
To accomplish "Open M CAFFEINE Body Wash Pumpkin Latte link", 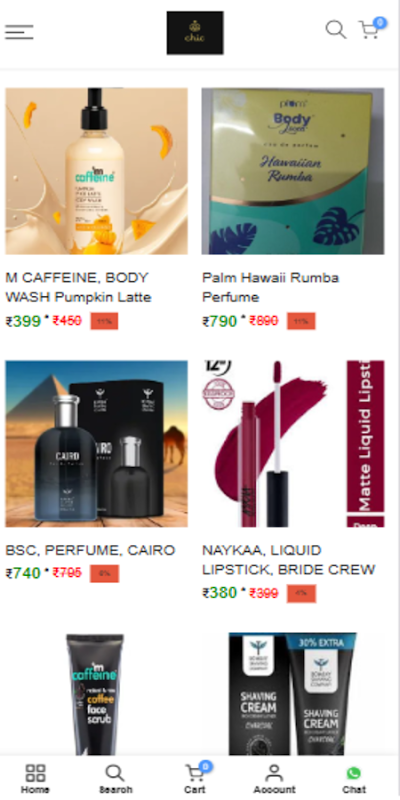I will 79,287.
